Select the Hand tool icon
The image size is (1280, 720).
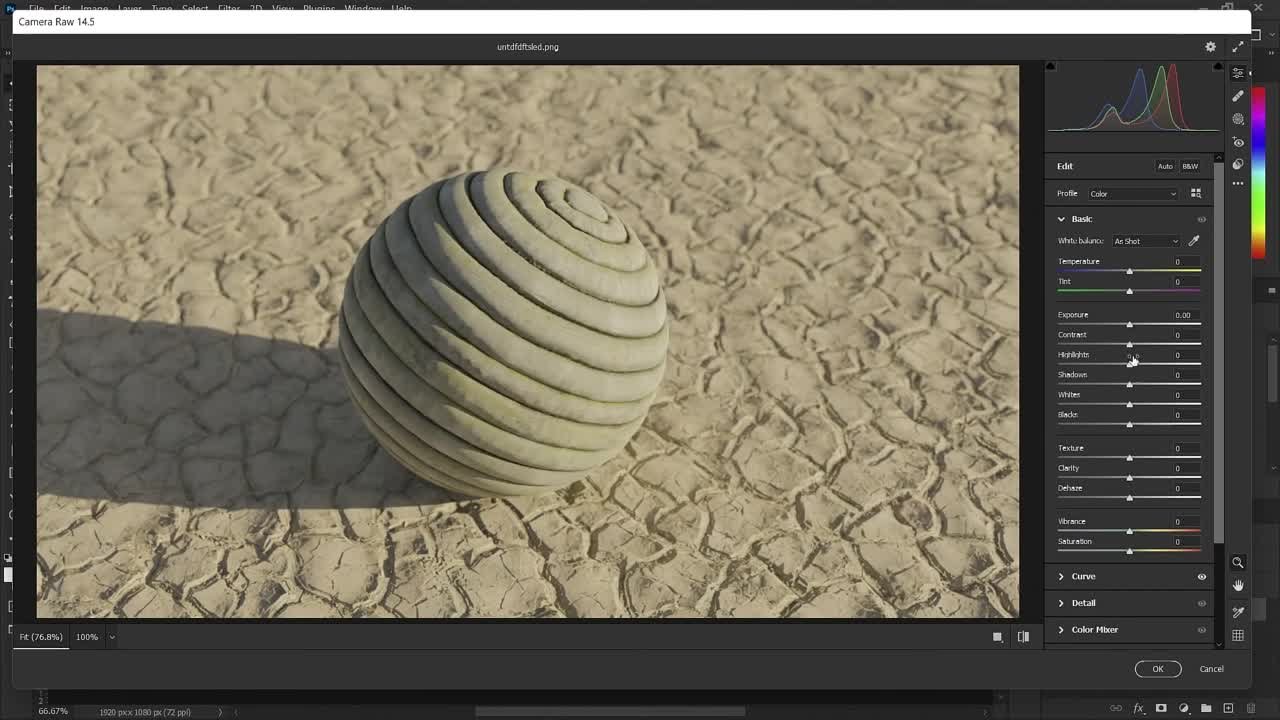point(1238,585)
